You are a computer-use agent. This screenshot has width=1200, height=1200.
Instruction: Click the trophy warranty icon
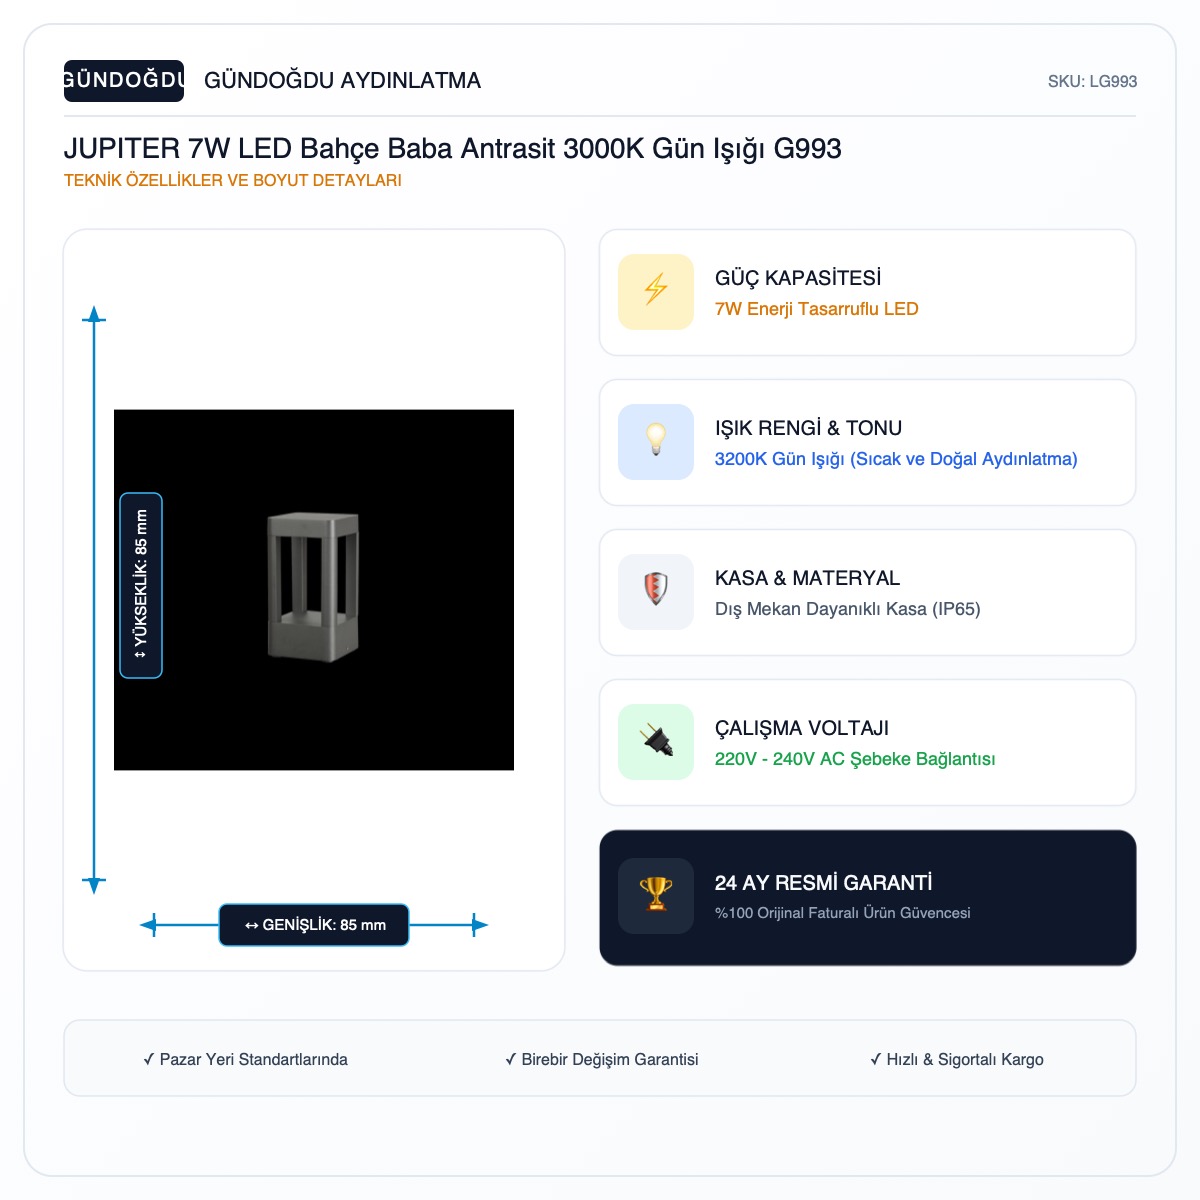[x=656, y=896]
